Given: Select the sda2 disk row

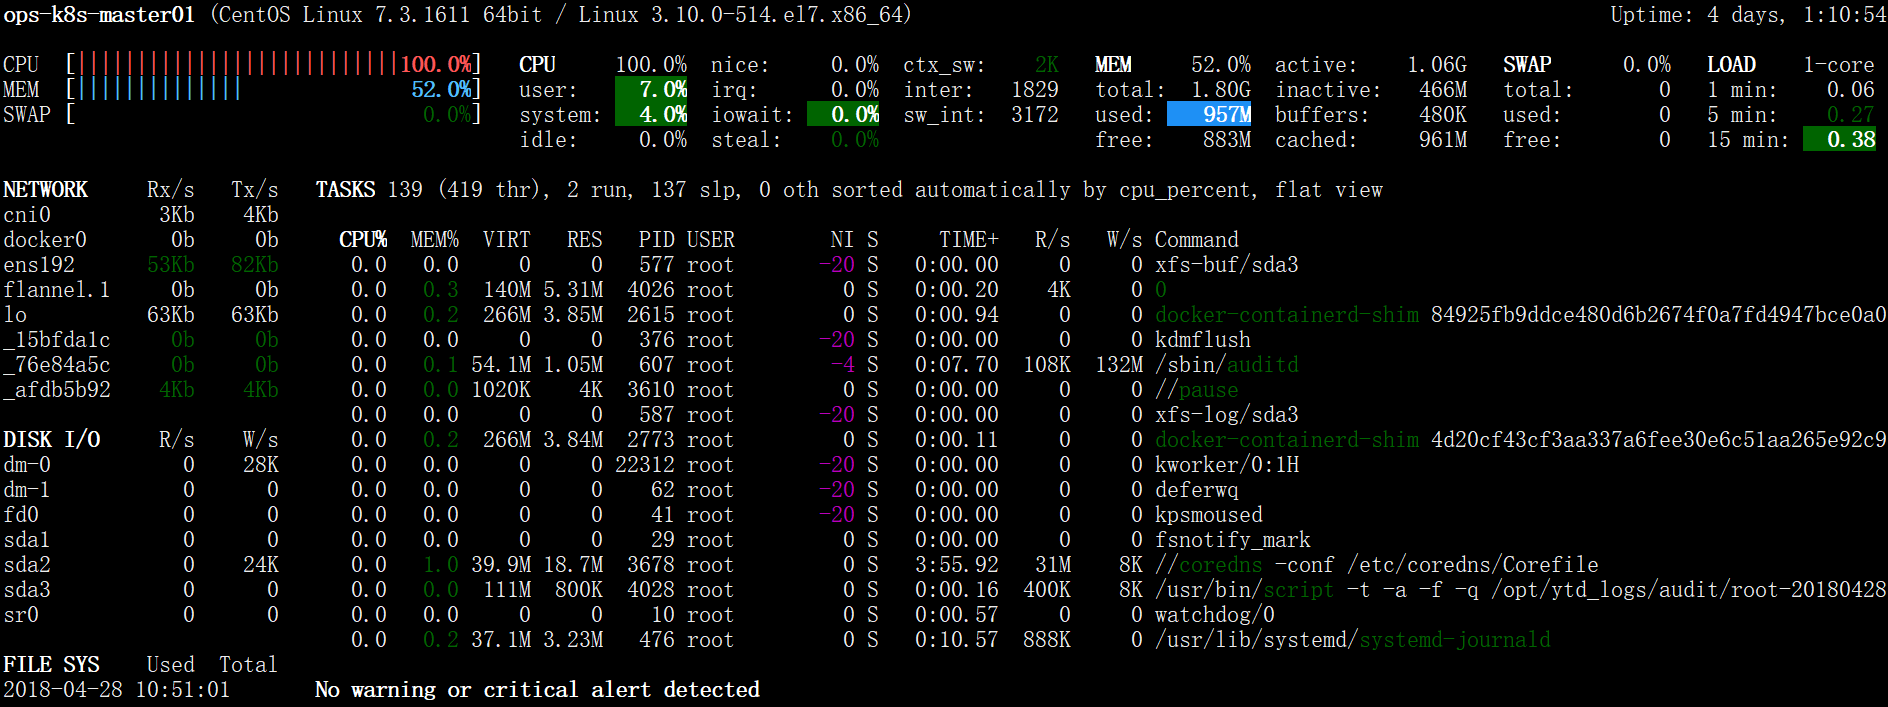Looking at the screenshot, I should coord(141,565).
